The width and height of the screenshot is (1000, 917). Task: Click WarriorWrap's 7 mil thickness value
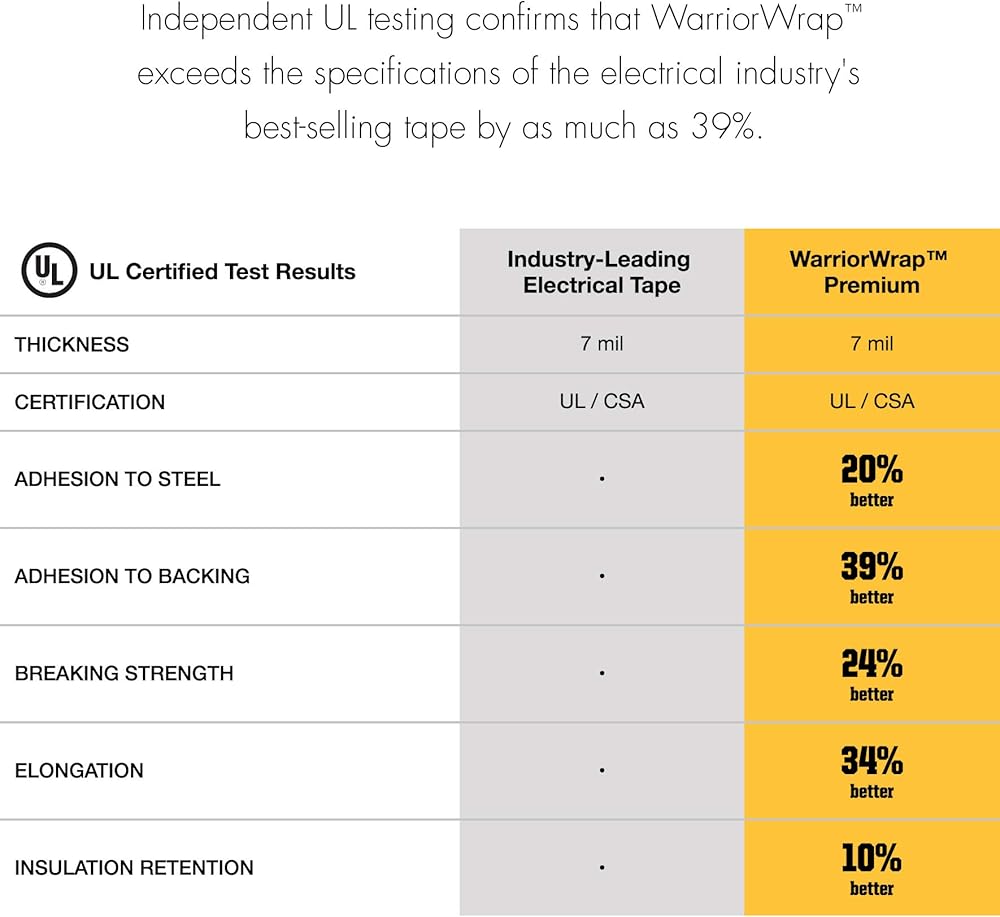point(871,344)
